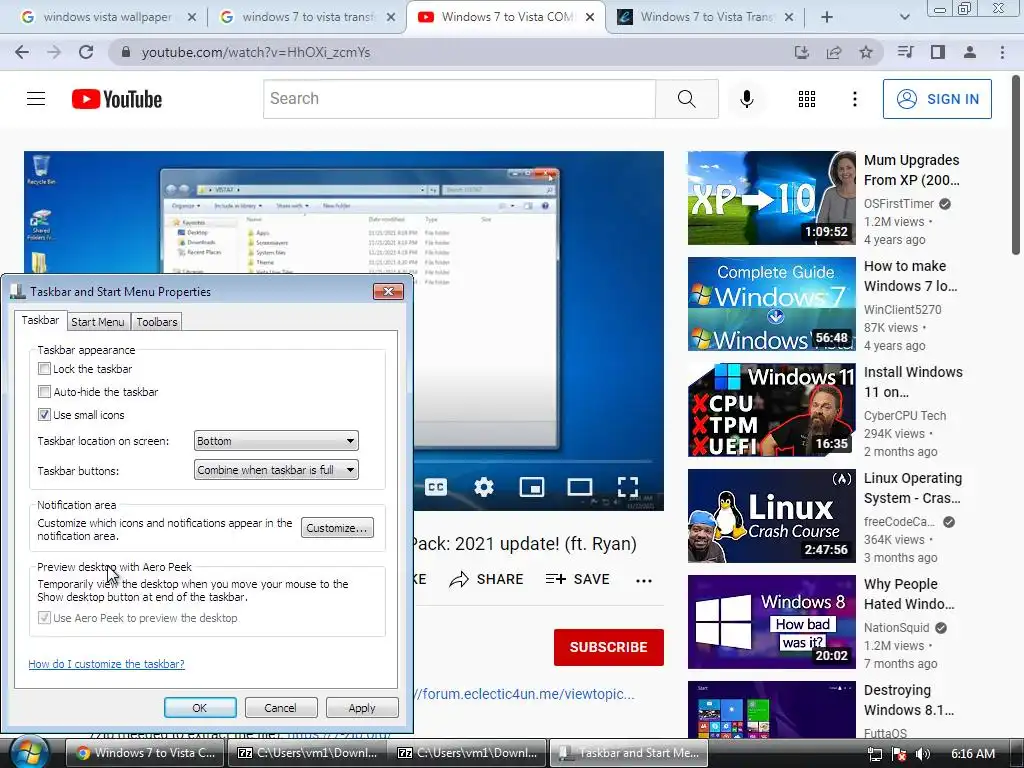Toggle closed captions on the video player

pyautogui.click(x=436, y=487)
